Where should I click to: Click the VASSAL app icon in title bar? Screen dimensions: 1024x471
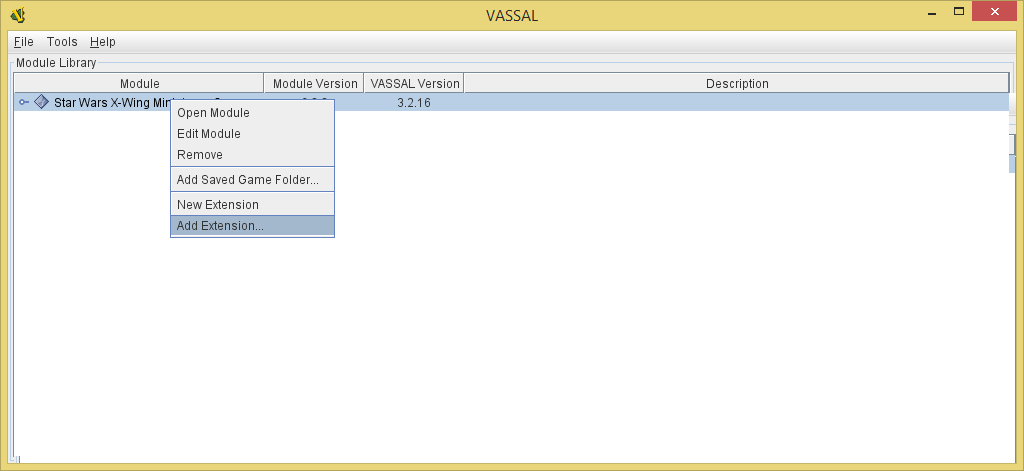click(x=17, y=14)
